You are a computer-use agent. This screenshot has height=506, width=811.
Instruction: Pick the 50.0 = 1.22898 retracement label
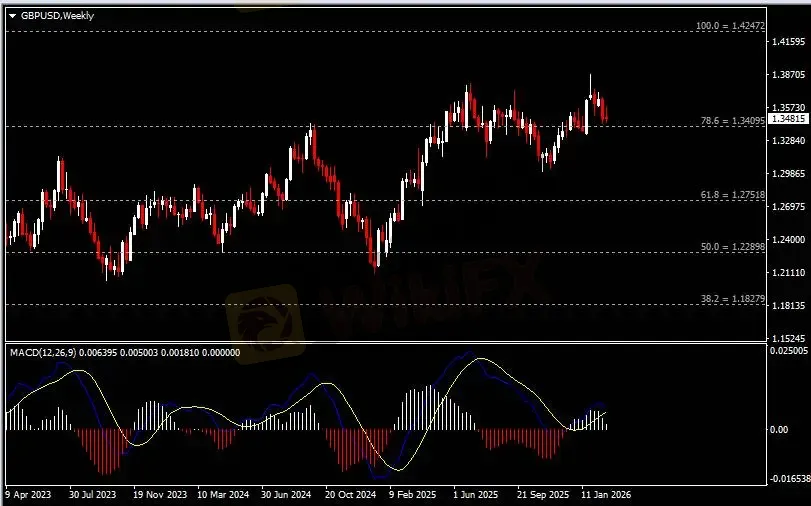pyautogui.click(x=730, y=246)
